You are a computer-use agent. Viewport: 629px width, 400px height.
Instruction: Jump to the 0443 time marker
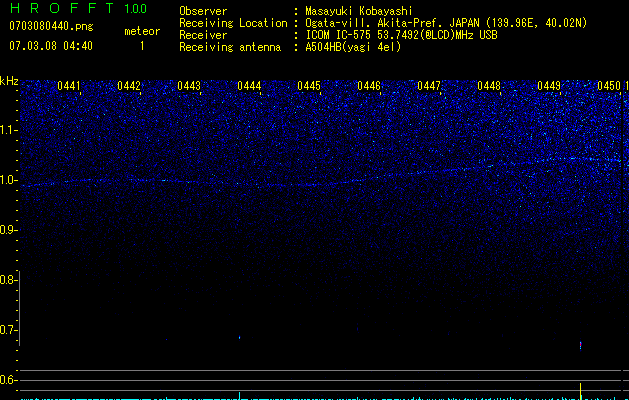click(189, 87)
